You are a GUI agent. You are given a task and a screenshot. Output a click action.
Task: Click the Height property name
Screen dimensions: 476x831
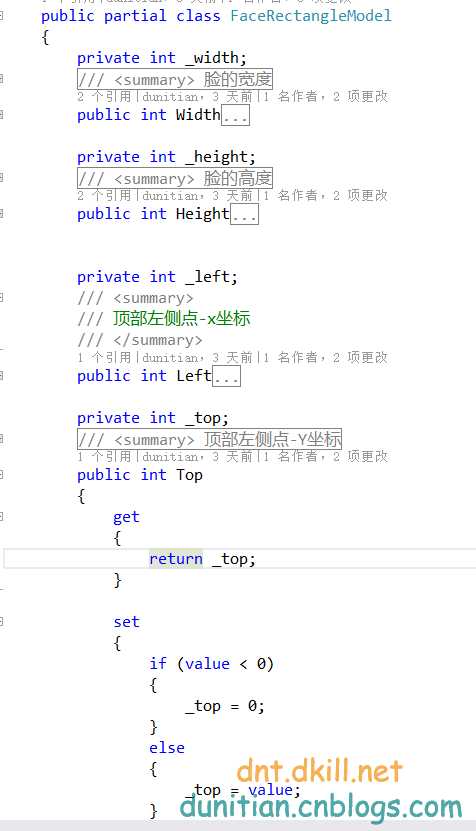coord(202,214)
